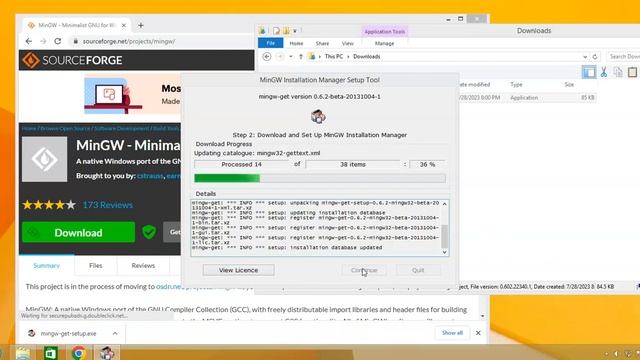Click the Details log scroll-down arrow
The image size is (640, 360).
(x=444, y=252)
